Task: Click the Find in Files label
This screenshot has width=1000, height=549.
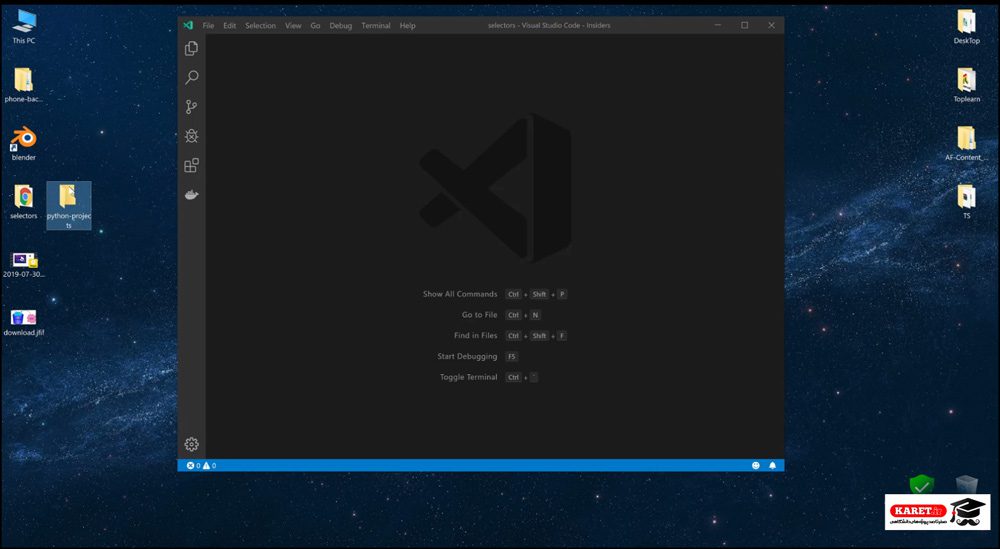Action: pos(476,335)
